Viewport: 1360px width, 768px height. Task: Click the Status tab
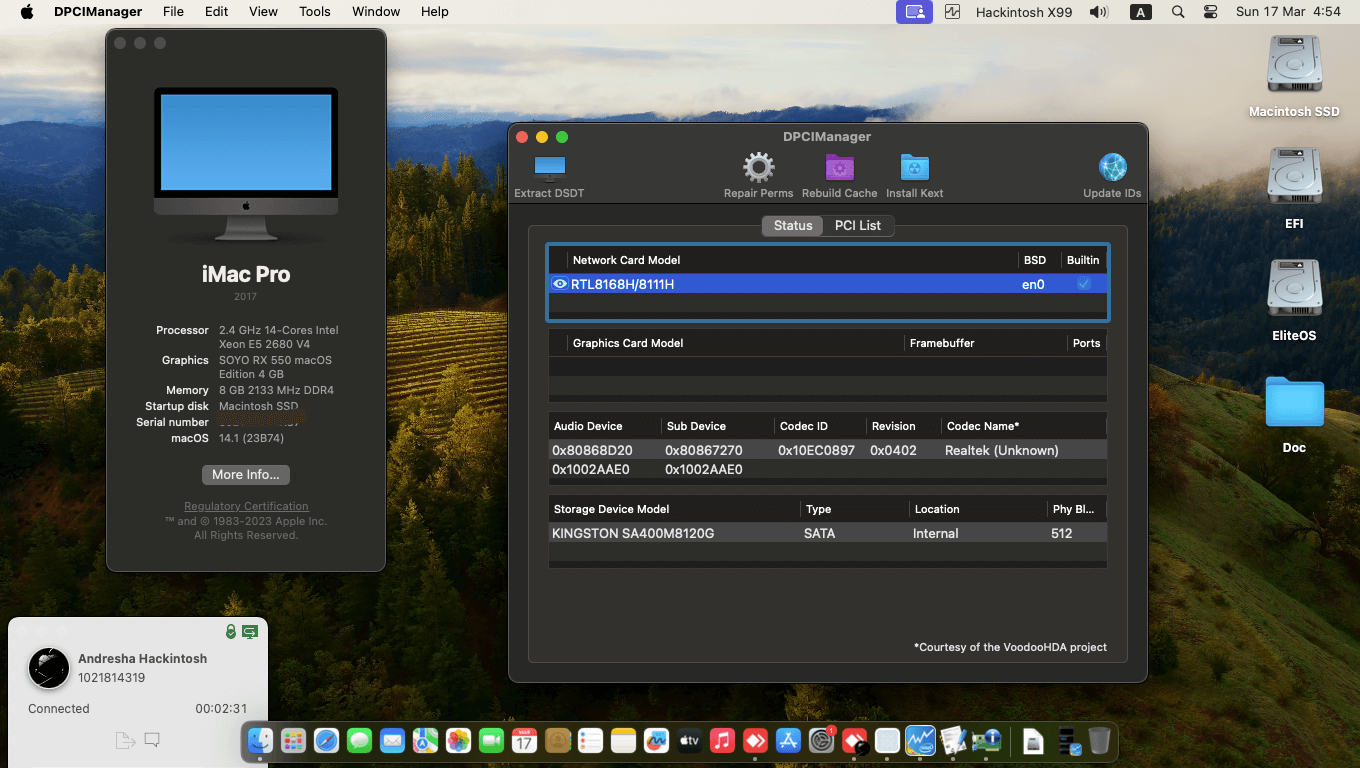(792, 225)
